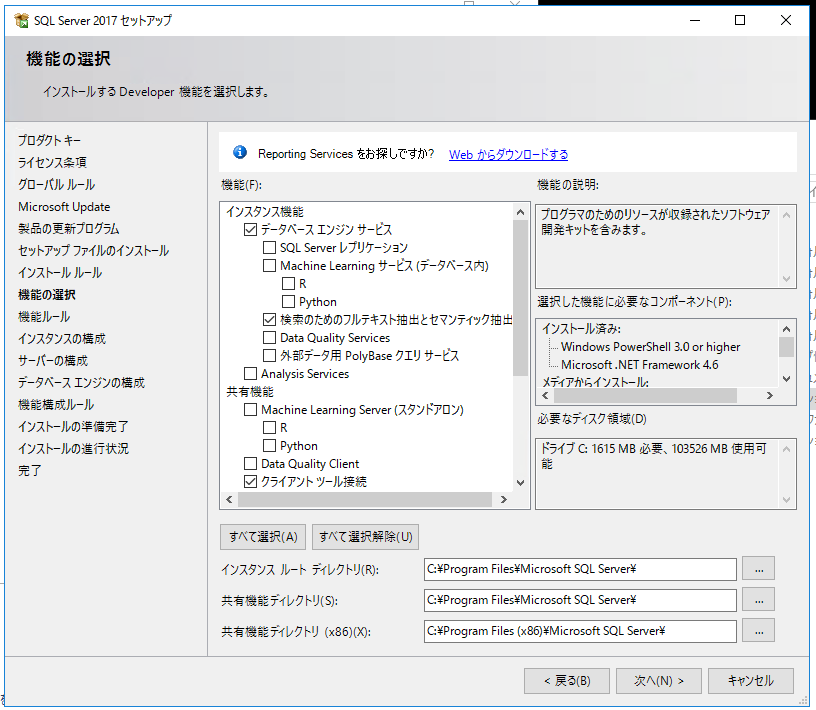Click the SQL Server setup title bar icon

pyautogui.click(x=21, y=20)
